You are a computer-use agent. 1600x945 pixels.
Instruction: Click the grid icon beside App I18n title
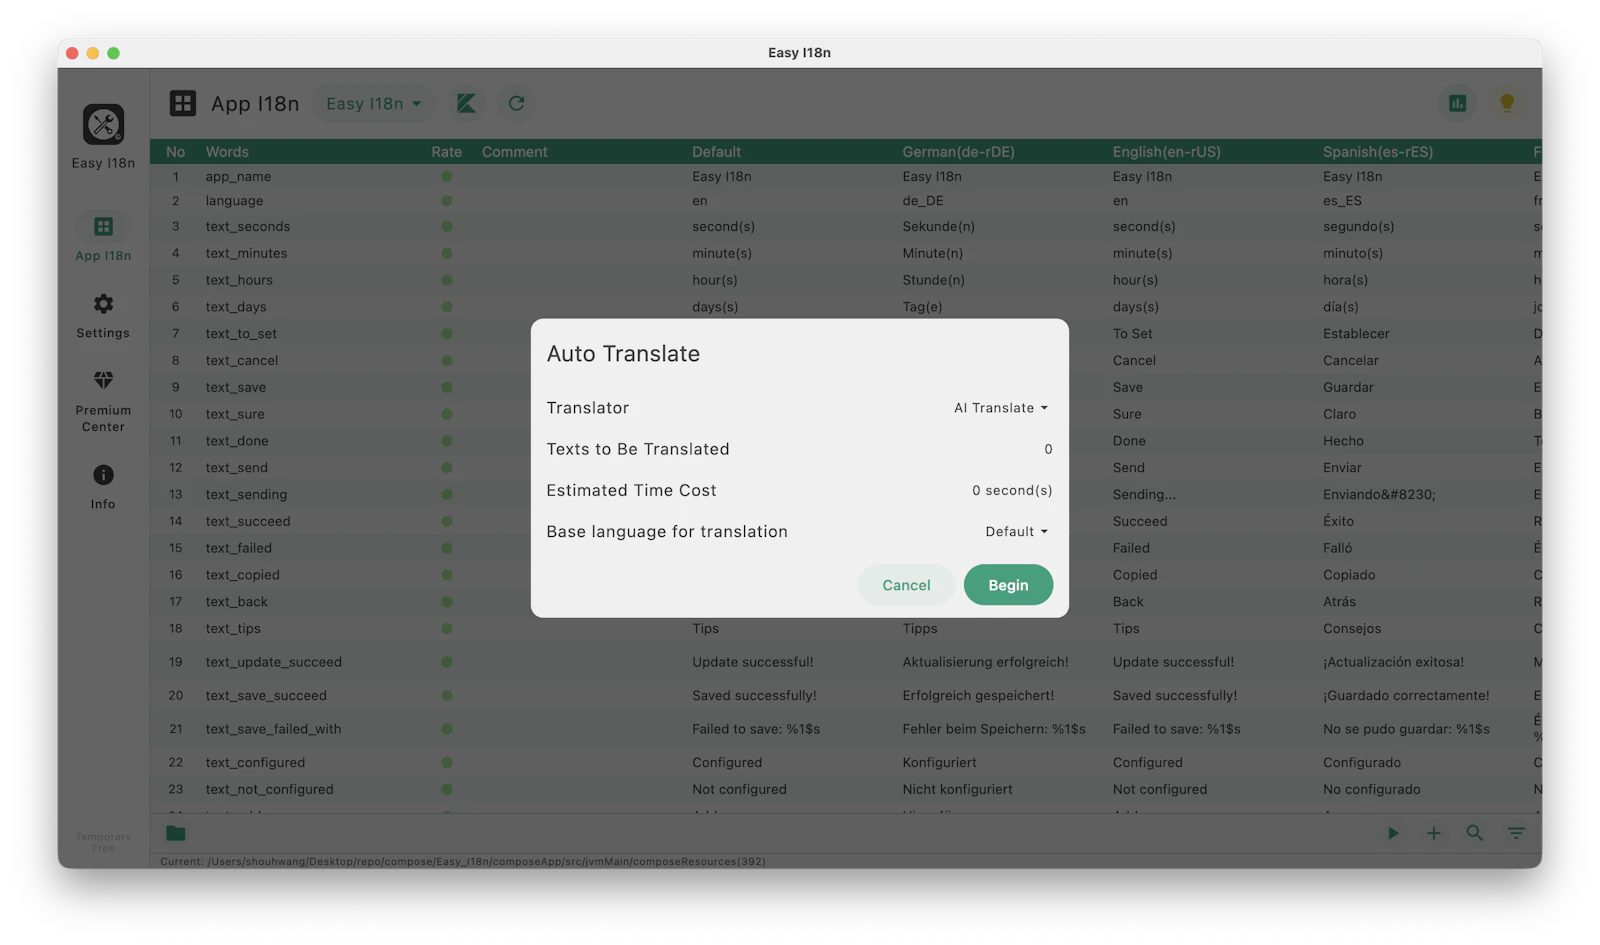click(183, 103)
